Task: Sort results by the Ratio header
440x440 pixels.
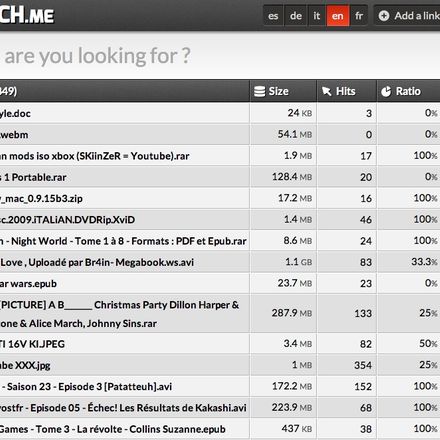Action: 409,91
